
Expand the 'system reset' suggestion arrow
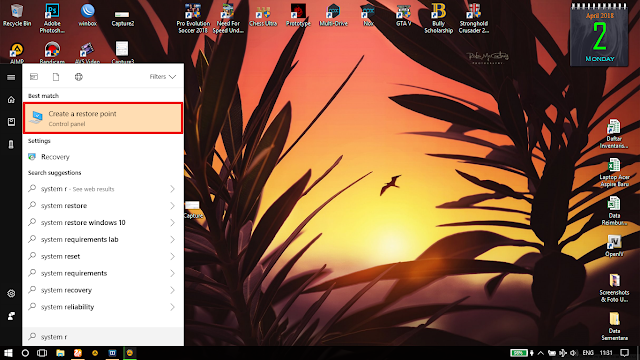pyautogui.click(x=172, y=256)
